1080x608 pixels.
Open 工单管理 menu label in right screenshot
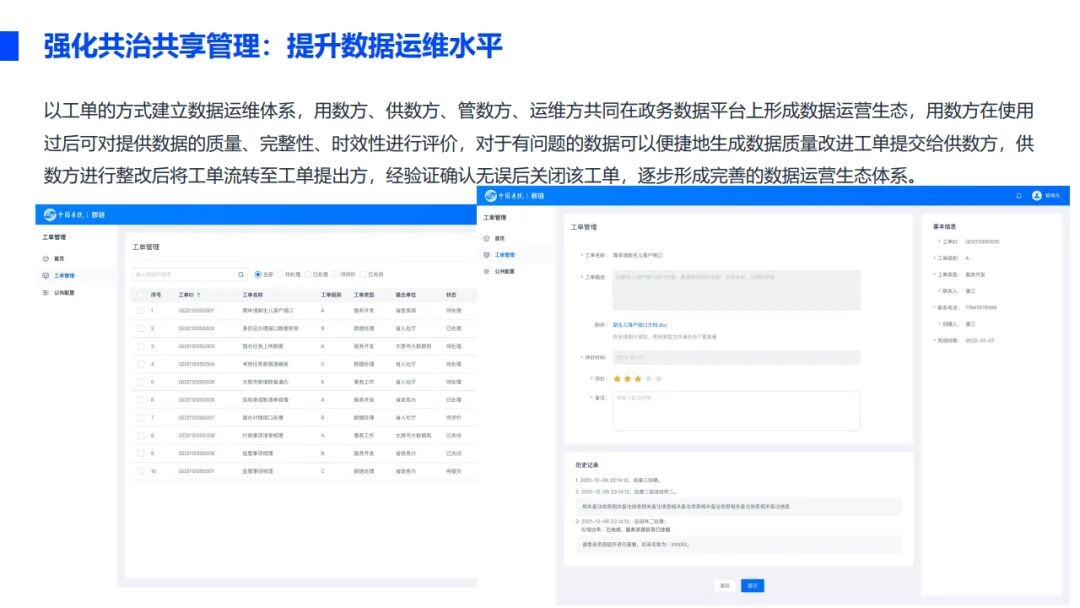click(505, 255)
